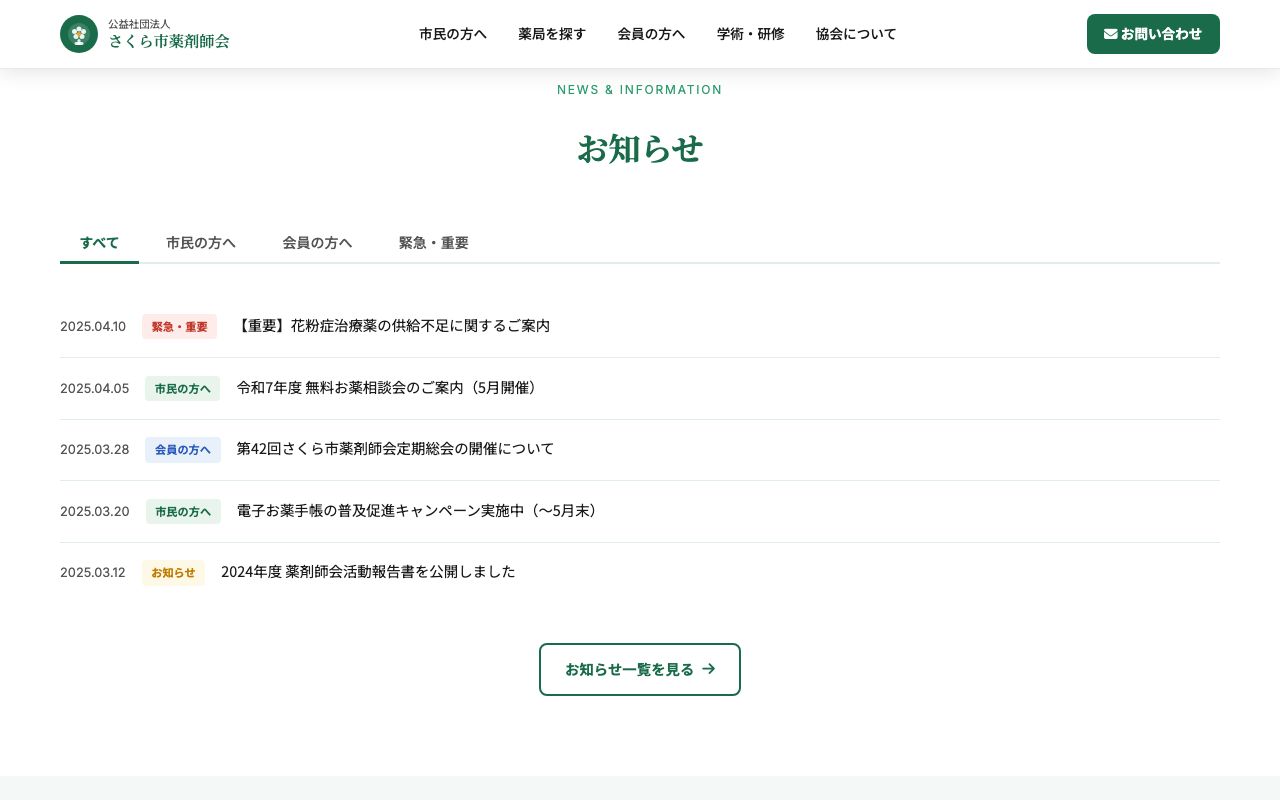Open the 学術・研修 navigation menu item
The height and width of the screenshot is (800, 1280).
click(x=751, y=33)
